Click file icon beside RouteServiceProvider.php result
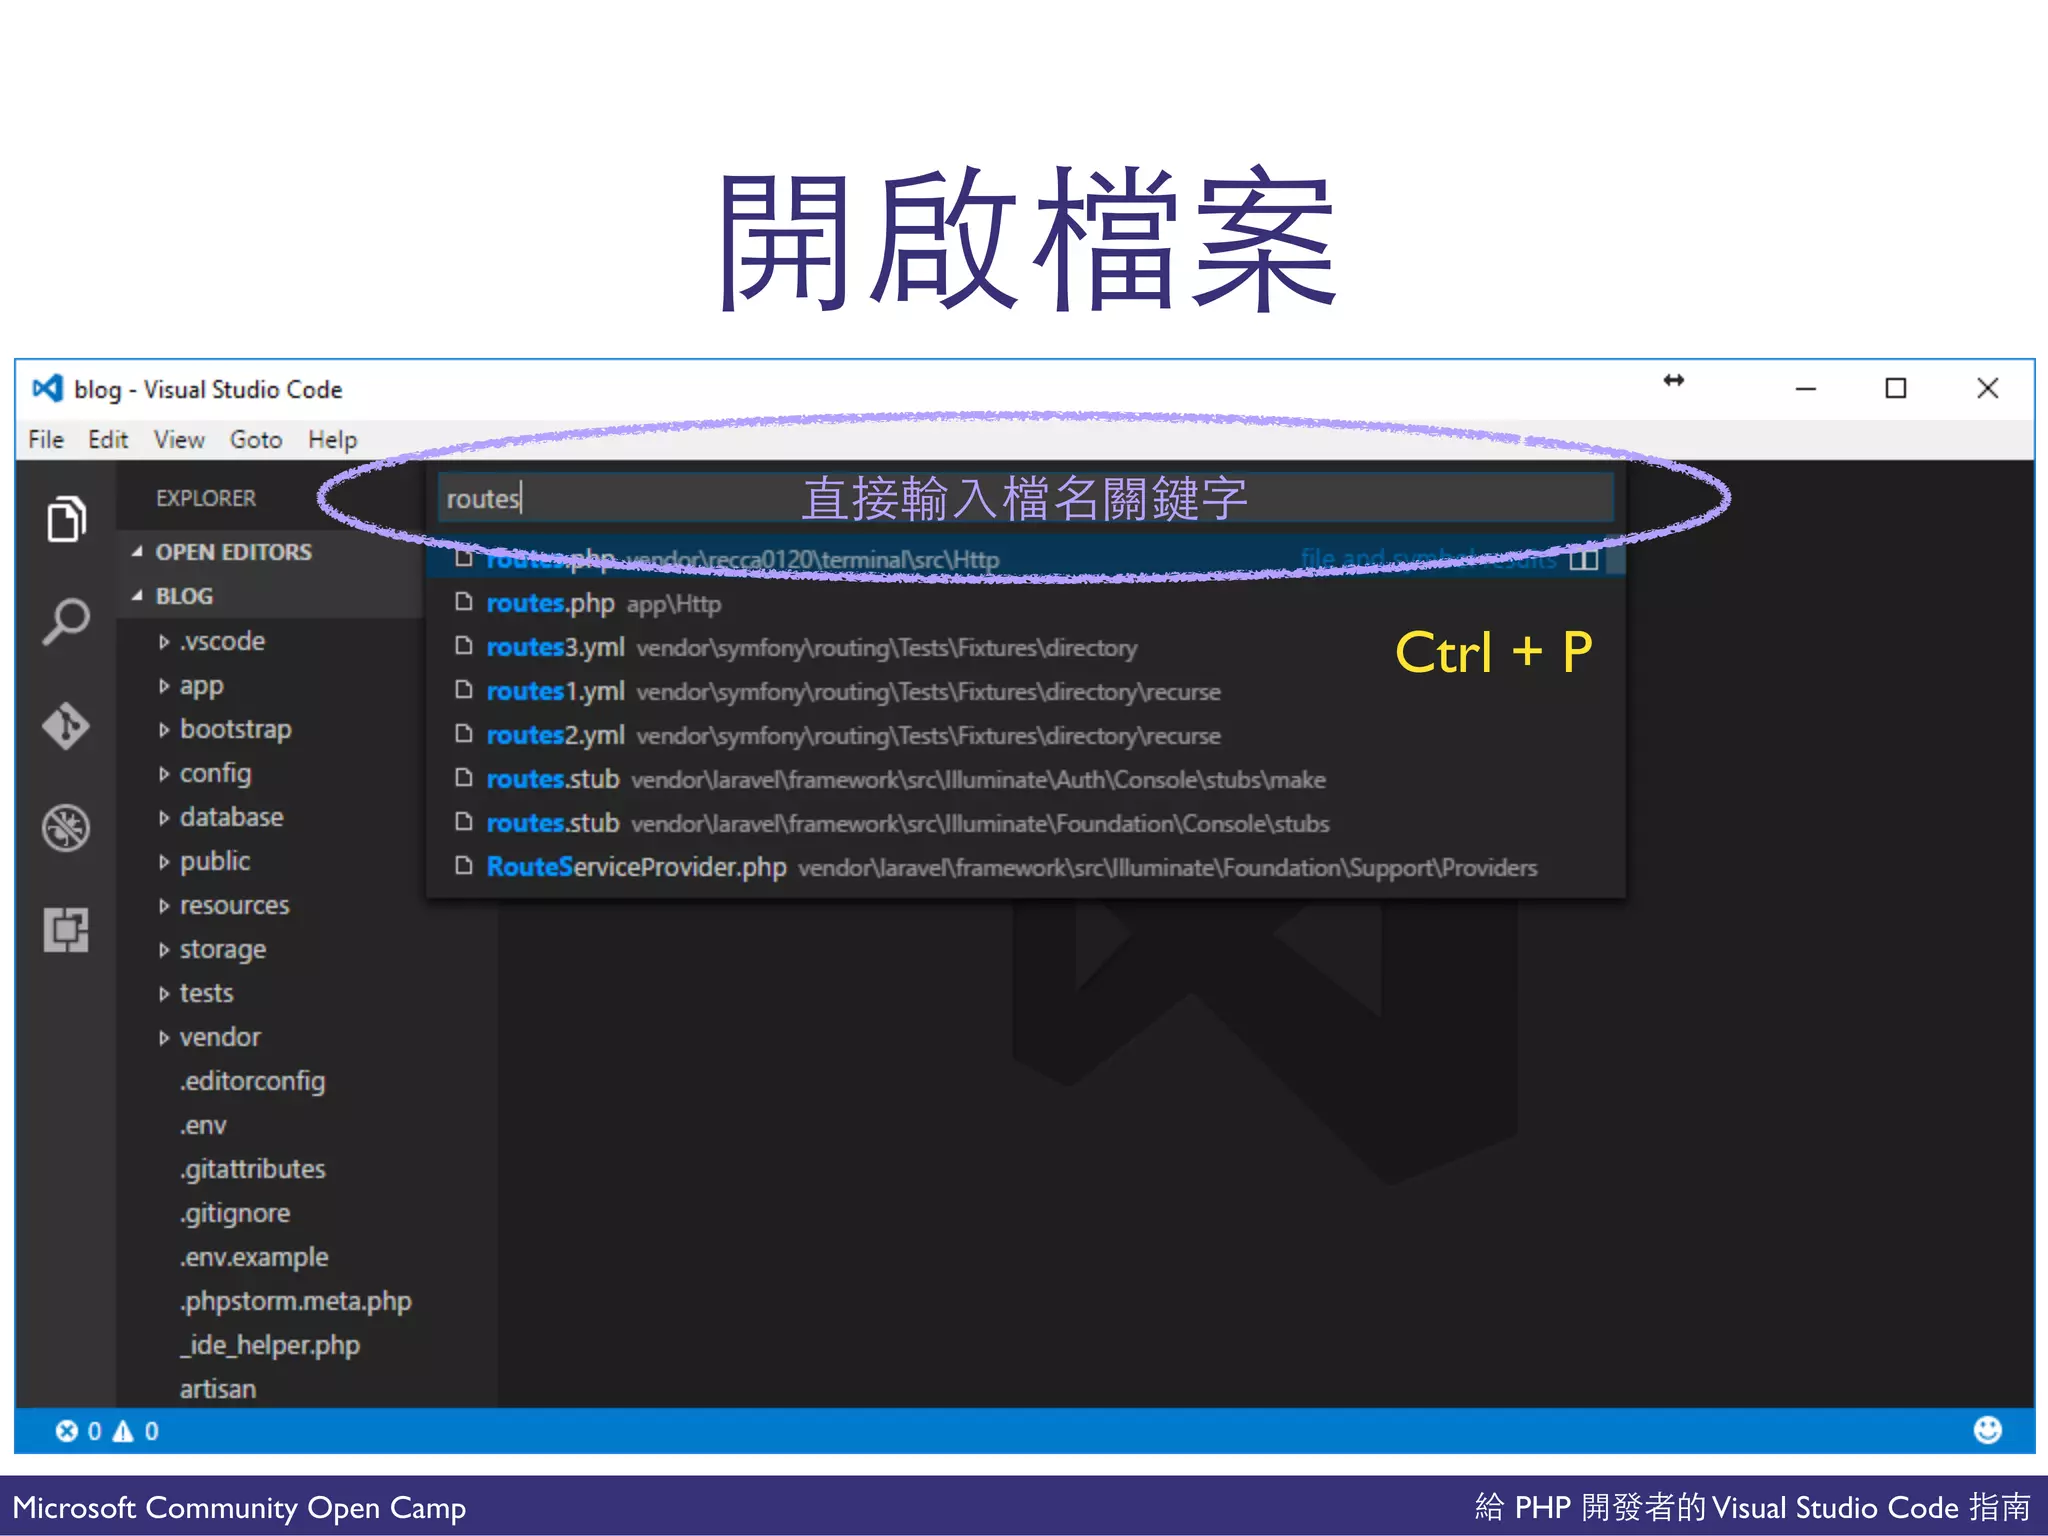The image size is (2048, 1536). pos(463,866)
